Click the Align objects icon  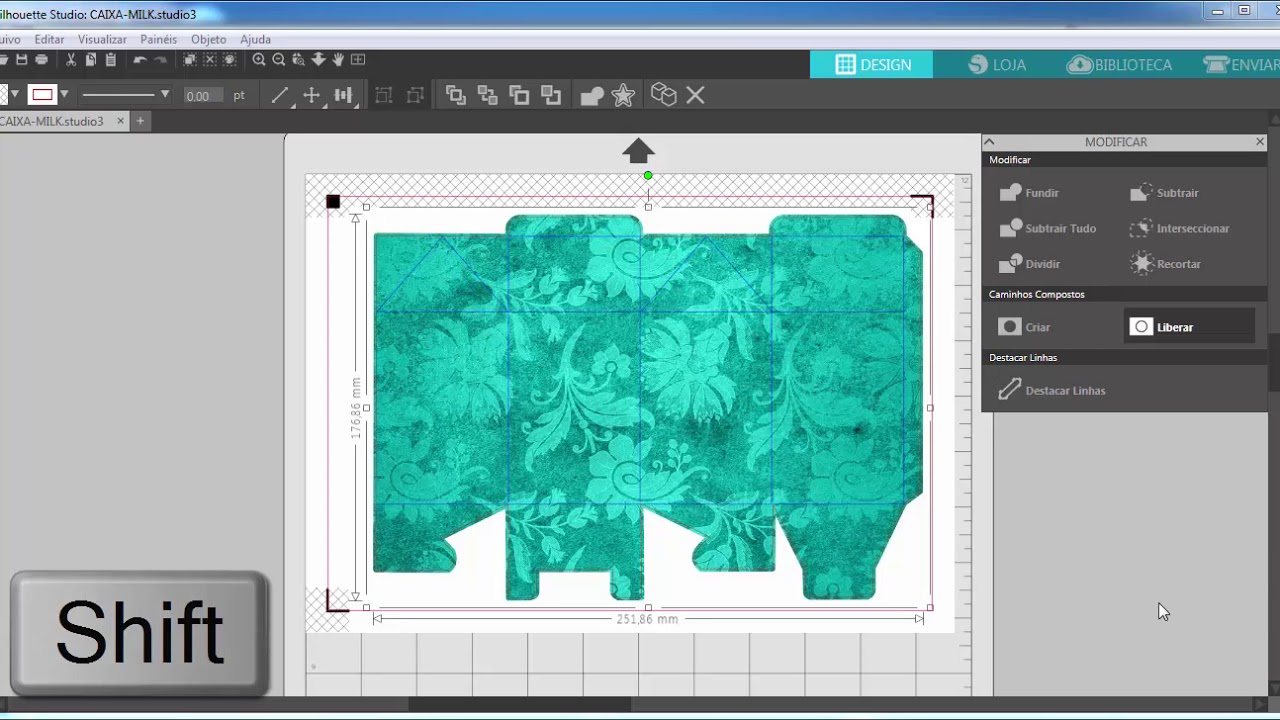[x=343, y=95]
